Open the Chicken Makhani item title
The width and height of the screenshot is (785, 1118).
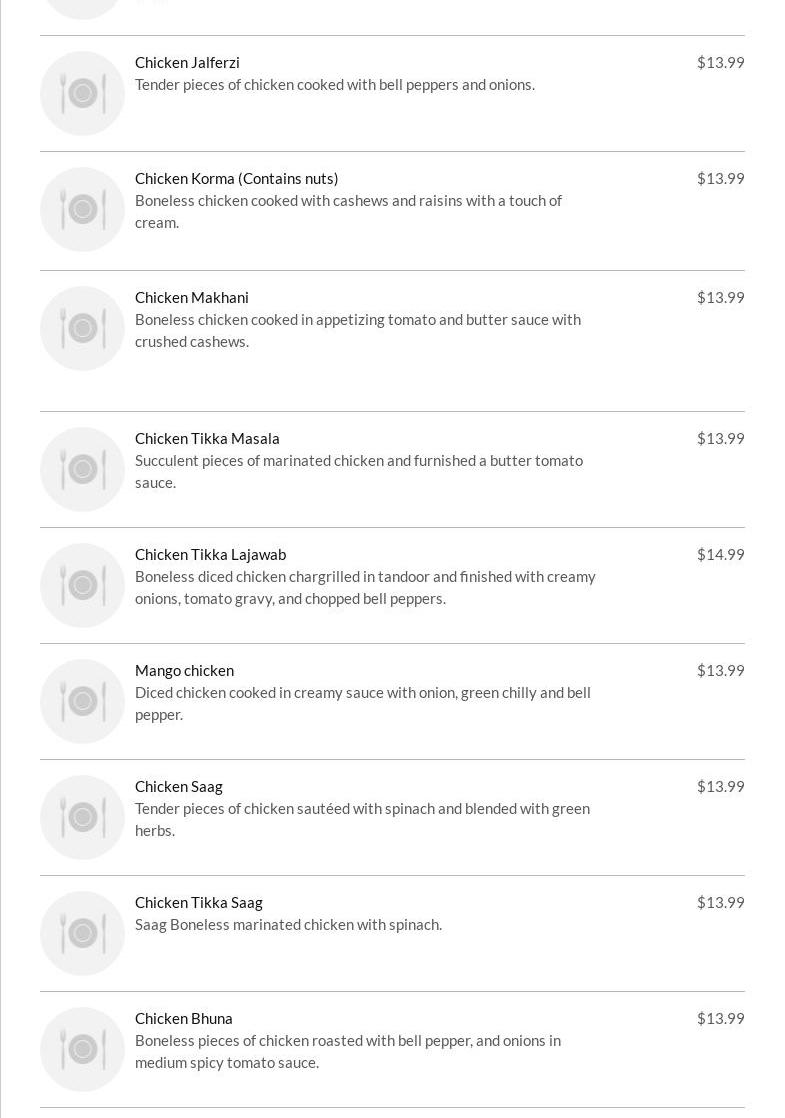pos(192,297)
